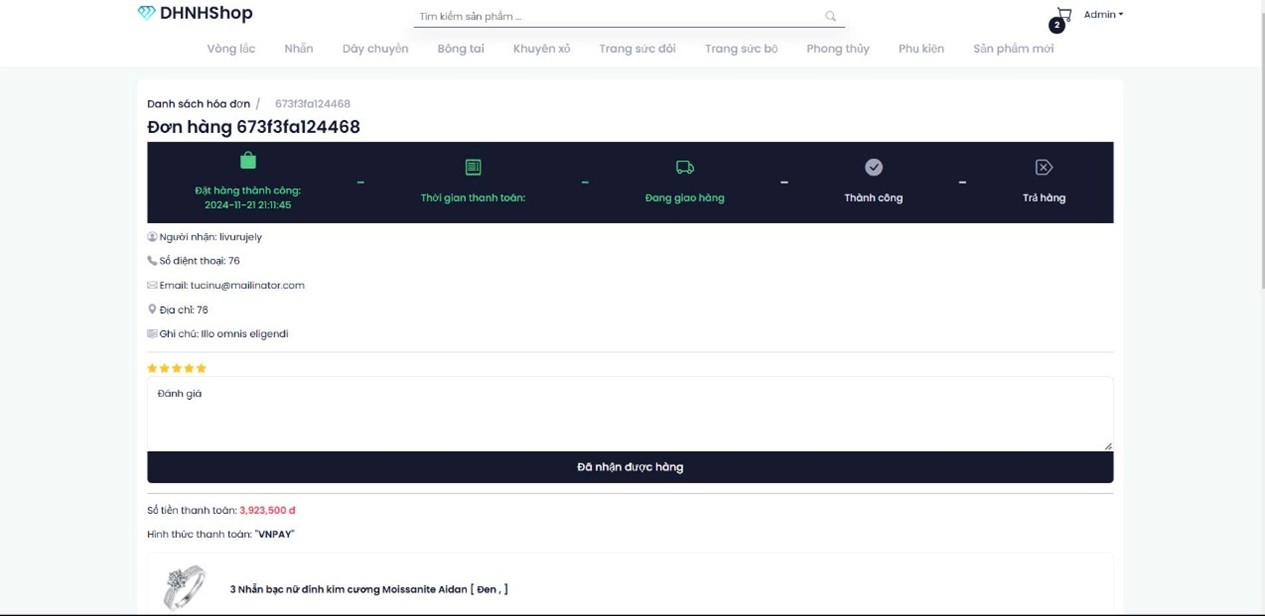This screenshot has height=616, width=1265.
Task: Click in the Đánh giá review textbox
Action: pyautogui.click(x=629, y=414)
